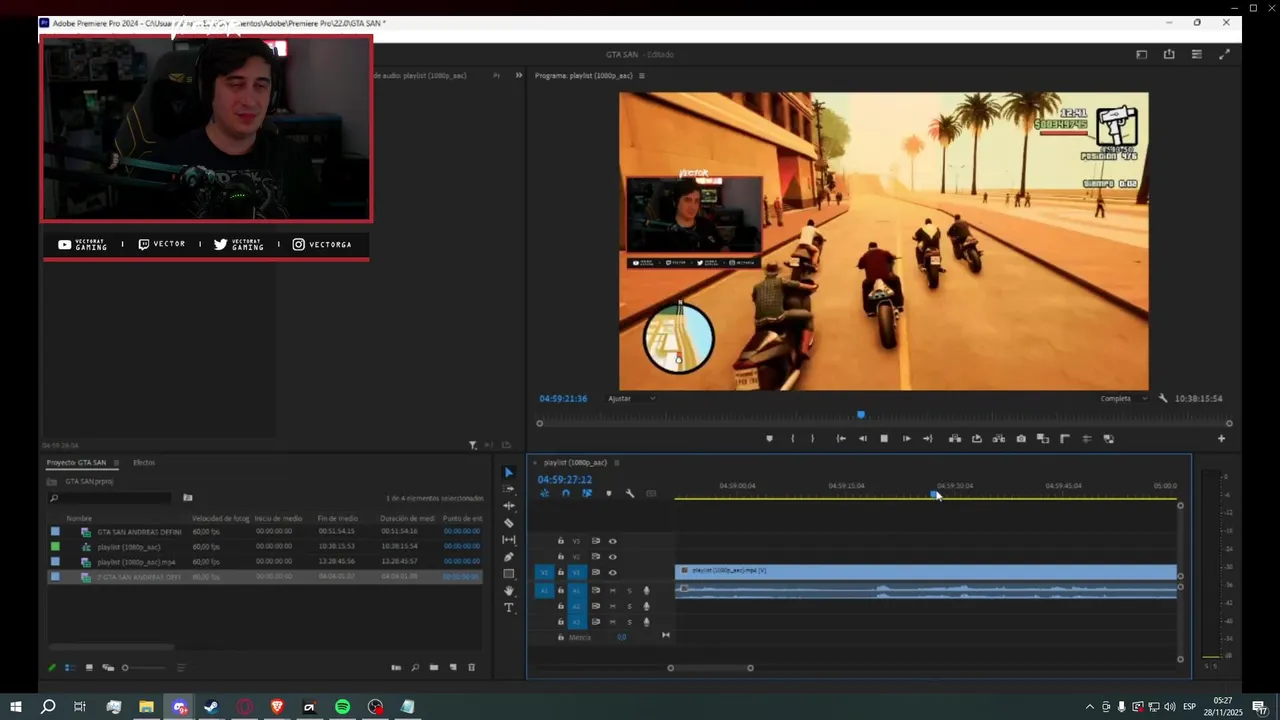Toggle insert sequences as nests
The image size is (1280, 720).
(544, 493)
